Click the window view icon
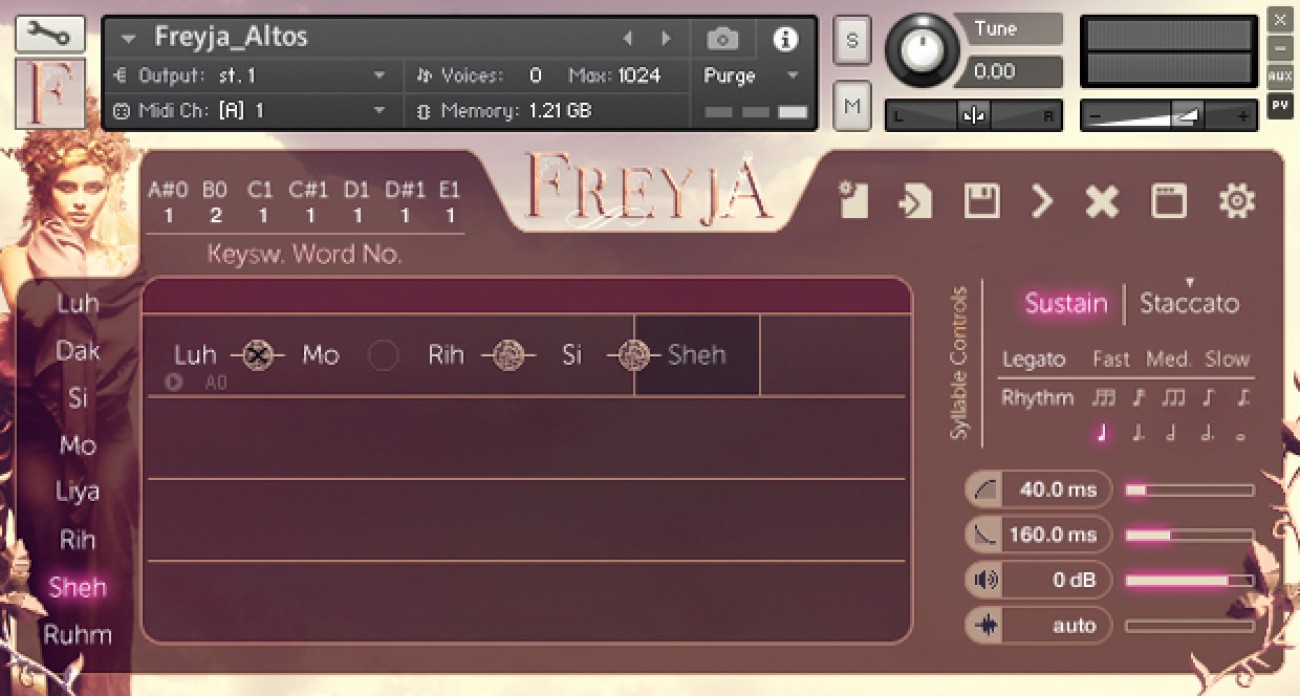The height and width of the screenshot is (696, 1300). (1168, 202)
